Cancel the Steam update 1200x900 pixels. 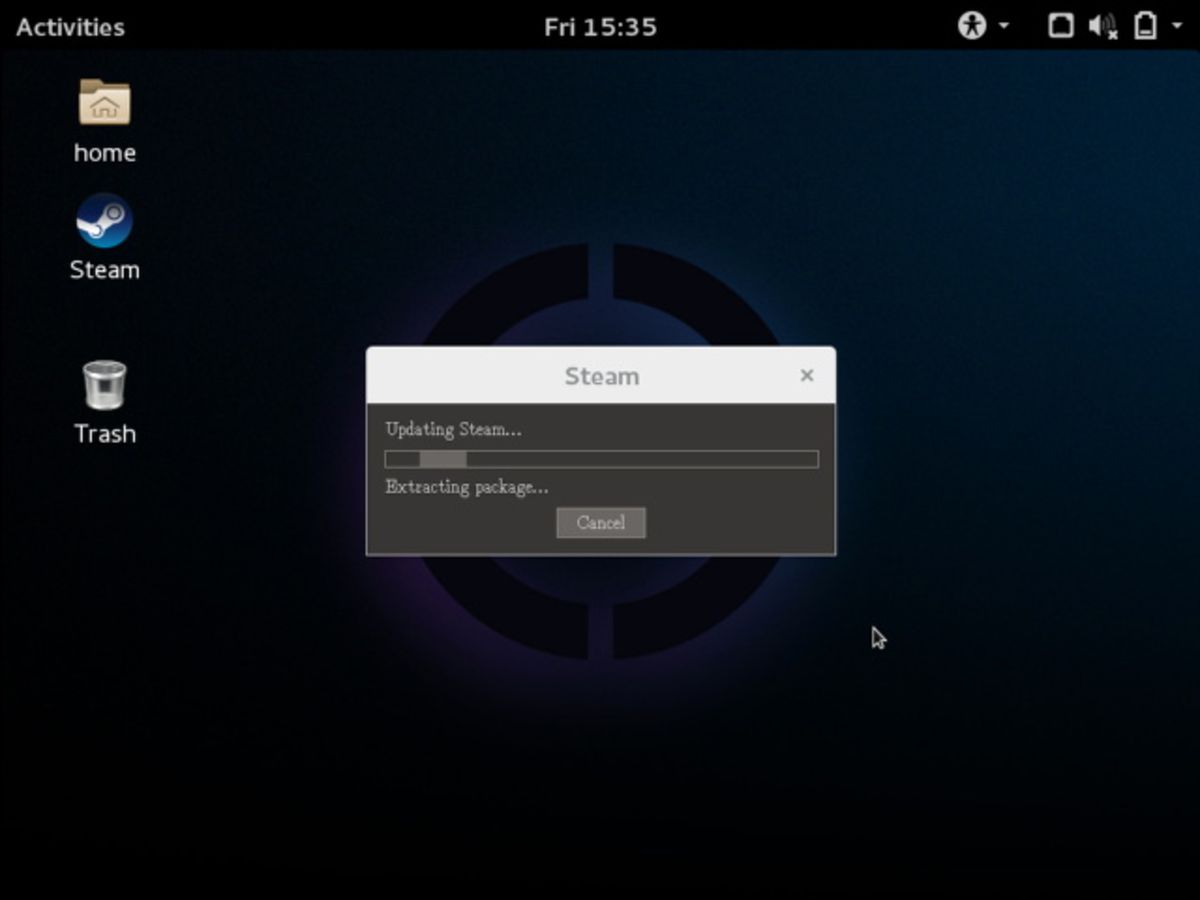coord(601,523)
